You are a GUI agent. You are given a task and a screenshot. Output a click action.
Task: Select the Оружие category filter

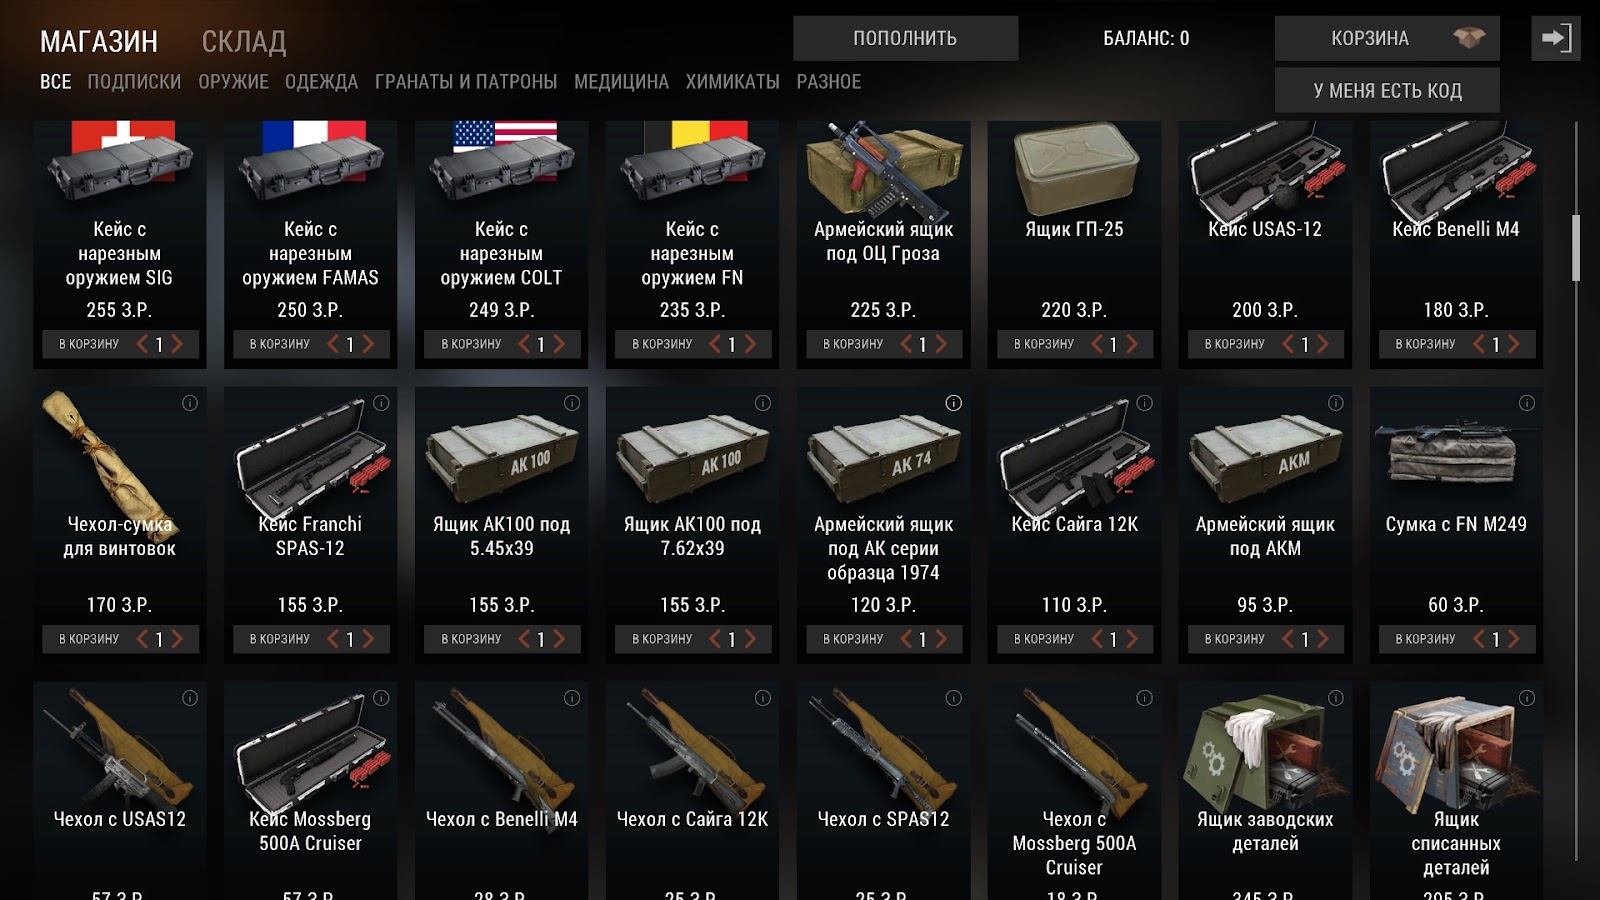pyautogui.click(x=233, y=82)
